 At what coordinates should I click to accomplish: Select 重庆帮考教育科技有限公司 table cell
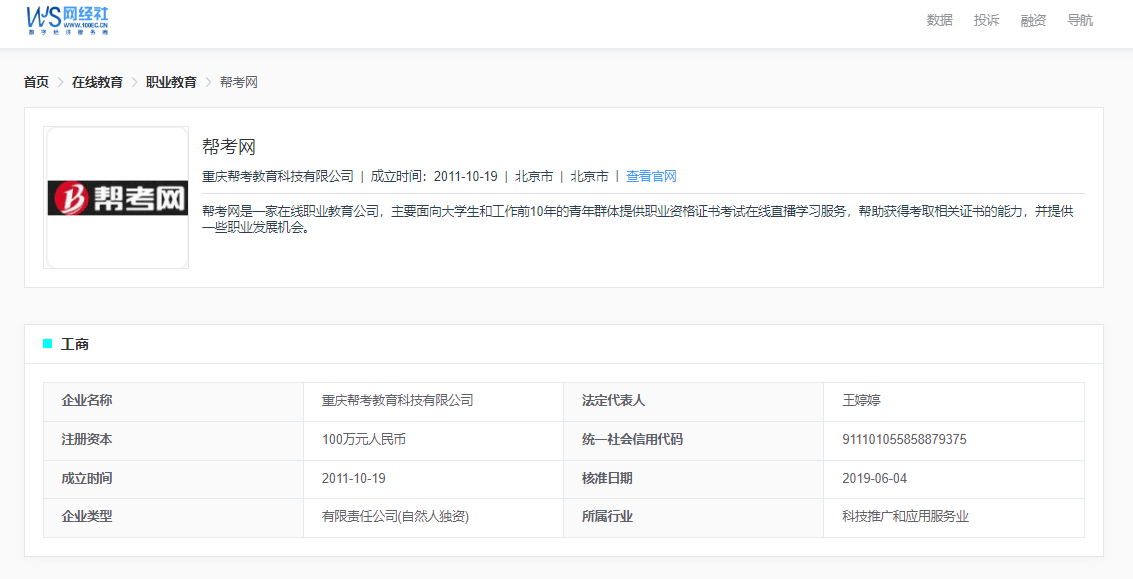click(434, 402)
